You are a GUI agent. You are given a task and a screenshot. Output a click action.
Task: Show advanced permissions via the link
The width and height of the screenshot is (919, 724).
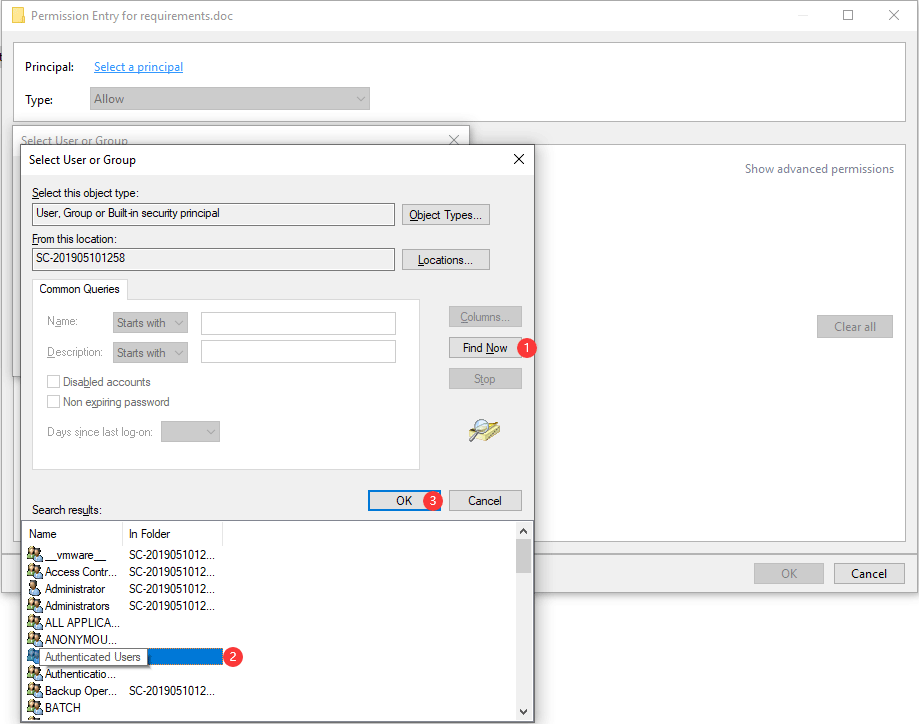pyautogui.click(x=819, y=168)
